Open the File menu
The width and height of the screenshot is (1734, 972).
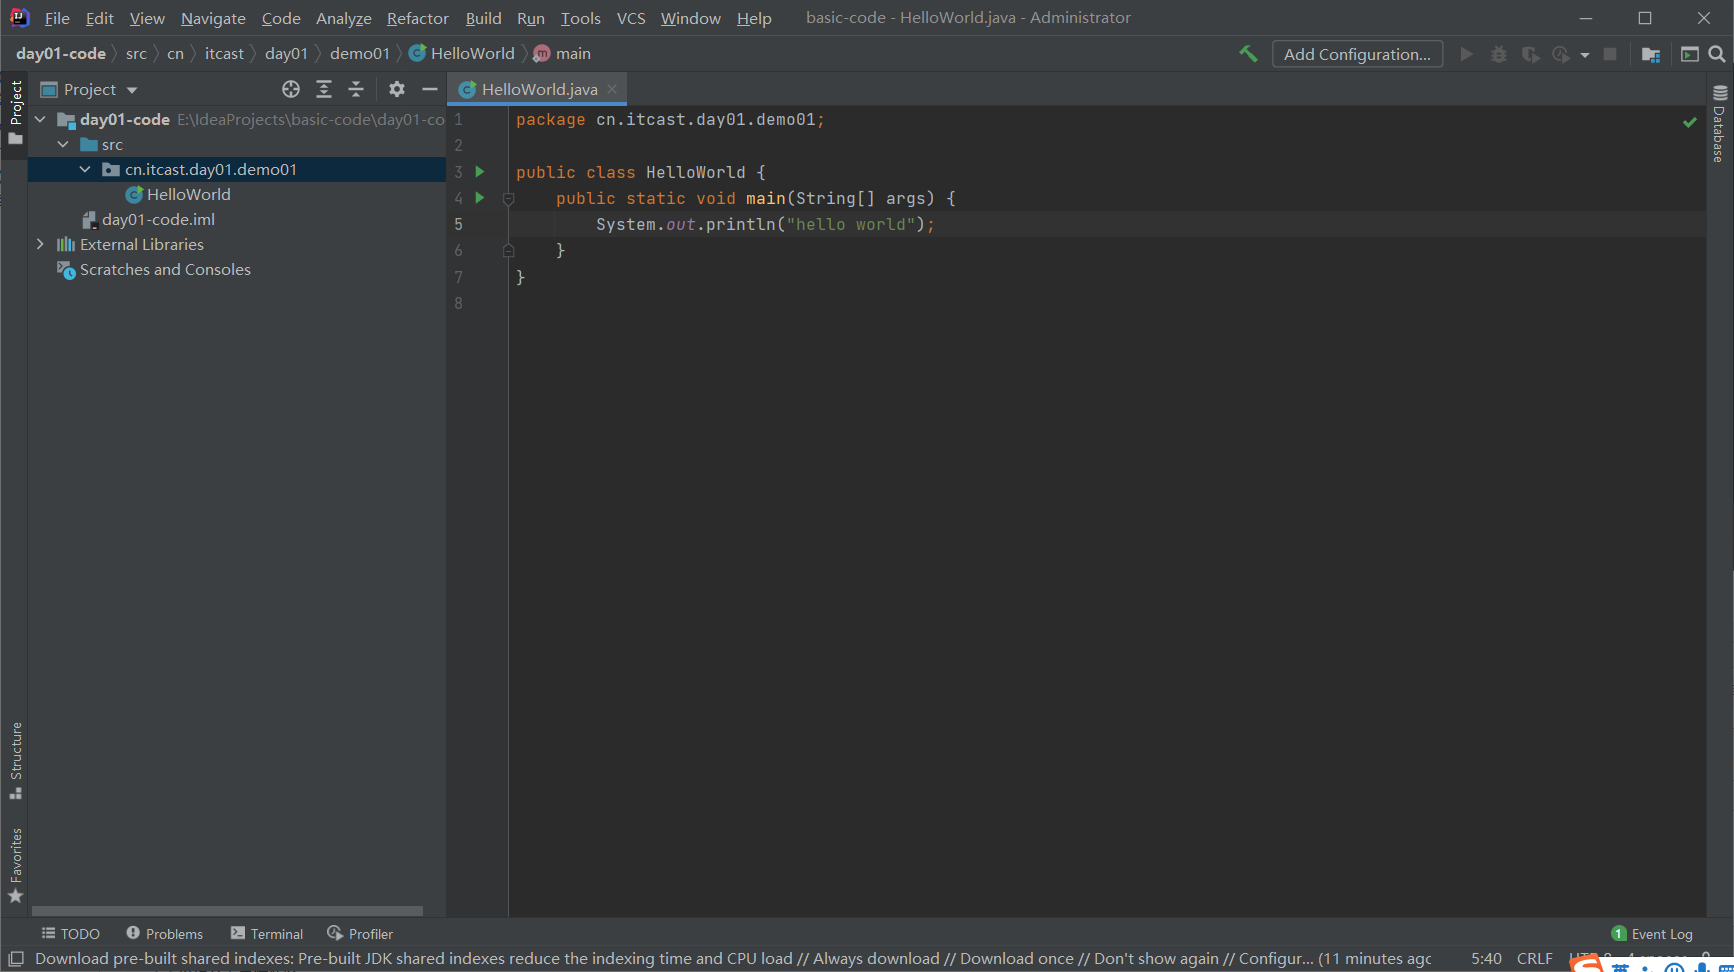click(x=57, y=18)
